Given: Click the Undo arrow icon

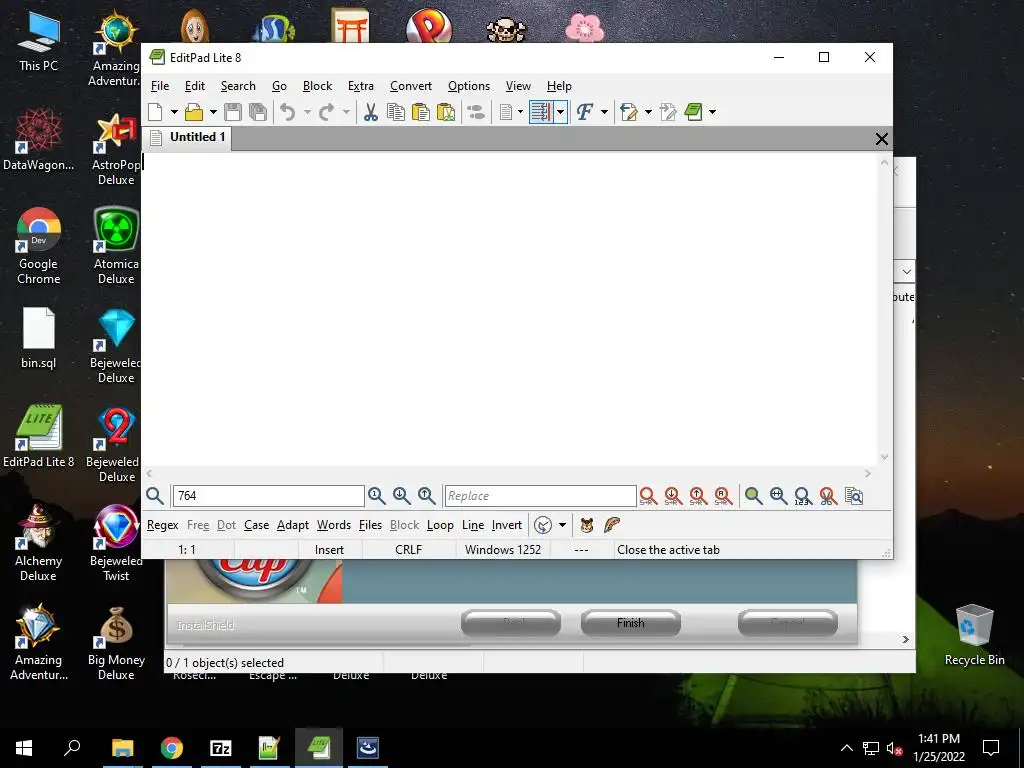Looking at the screenshot, I should pyautogui.click(x=287, y=112).
